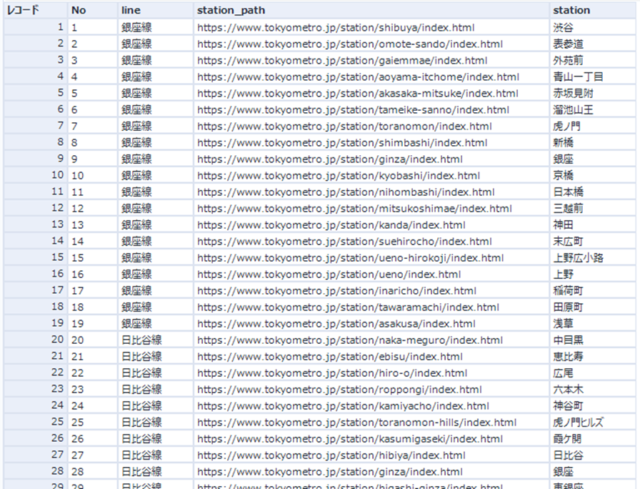
Task: Click the station cell '溜池山王'
Action: (593, 110)
